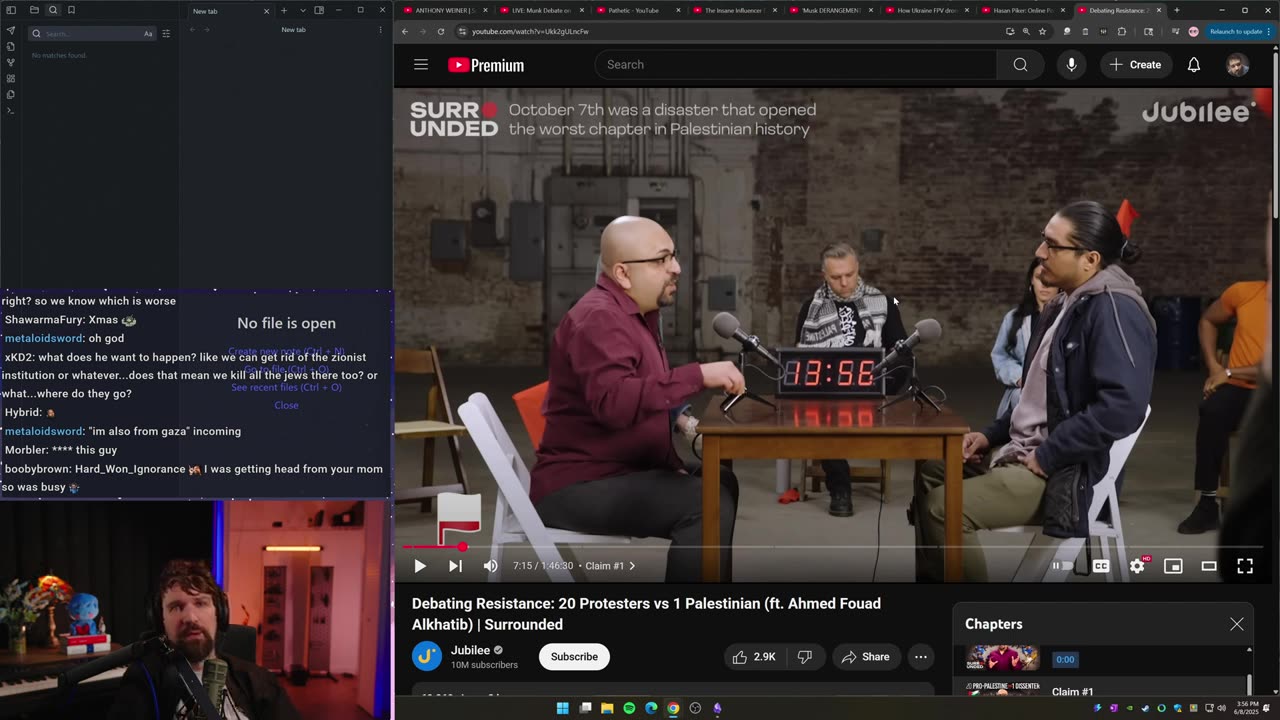Viewport: 1280px width, 720px height.
Task: Toggle Obsidian left sidebar panel icon
Action: (11, 10)
